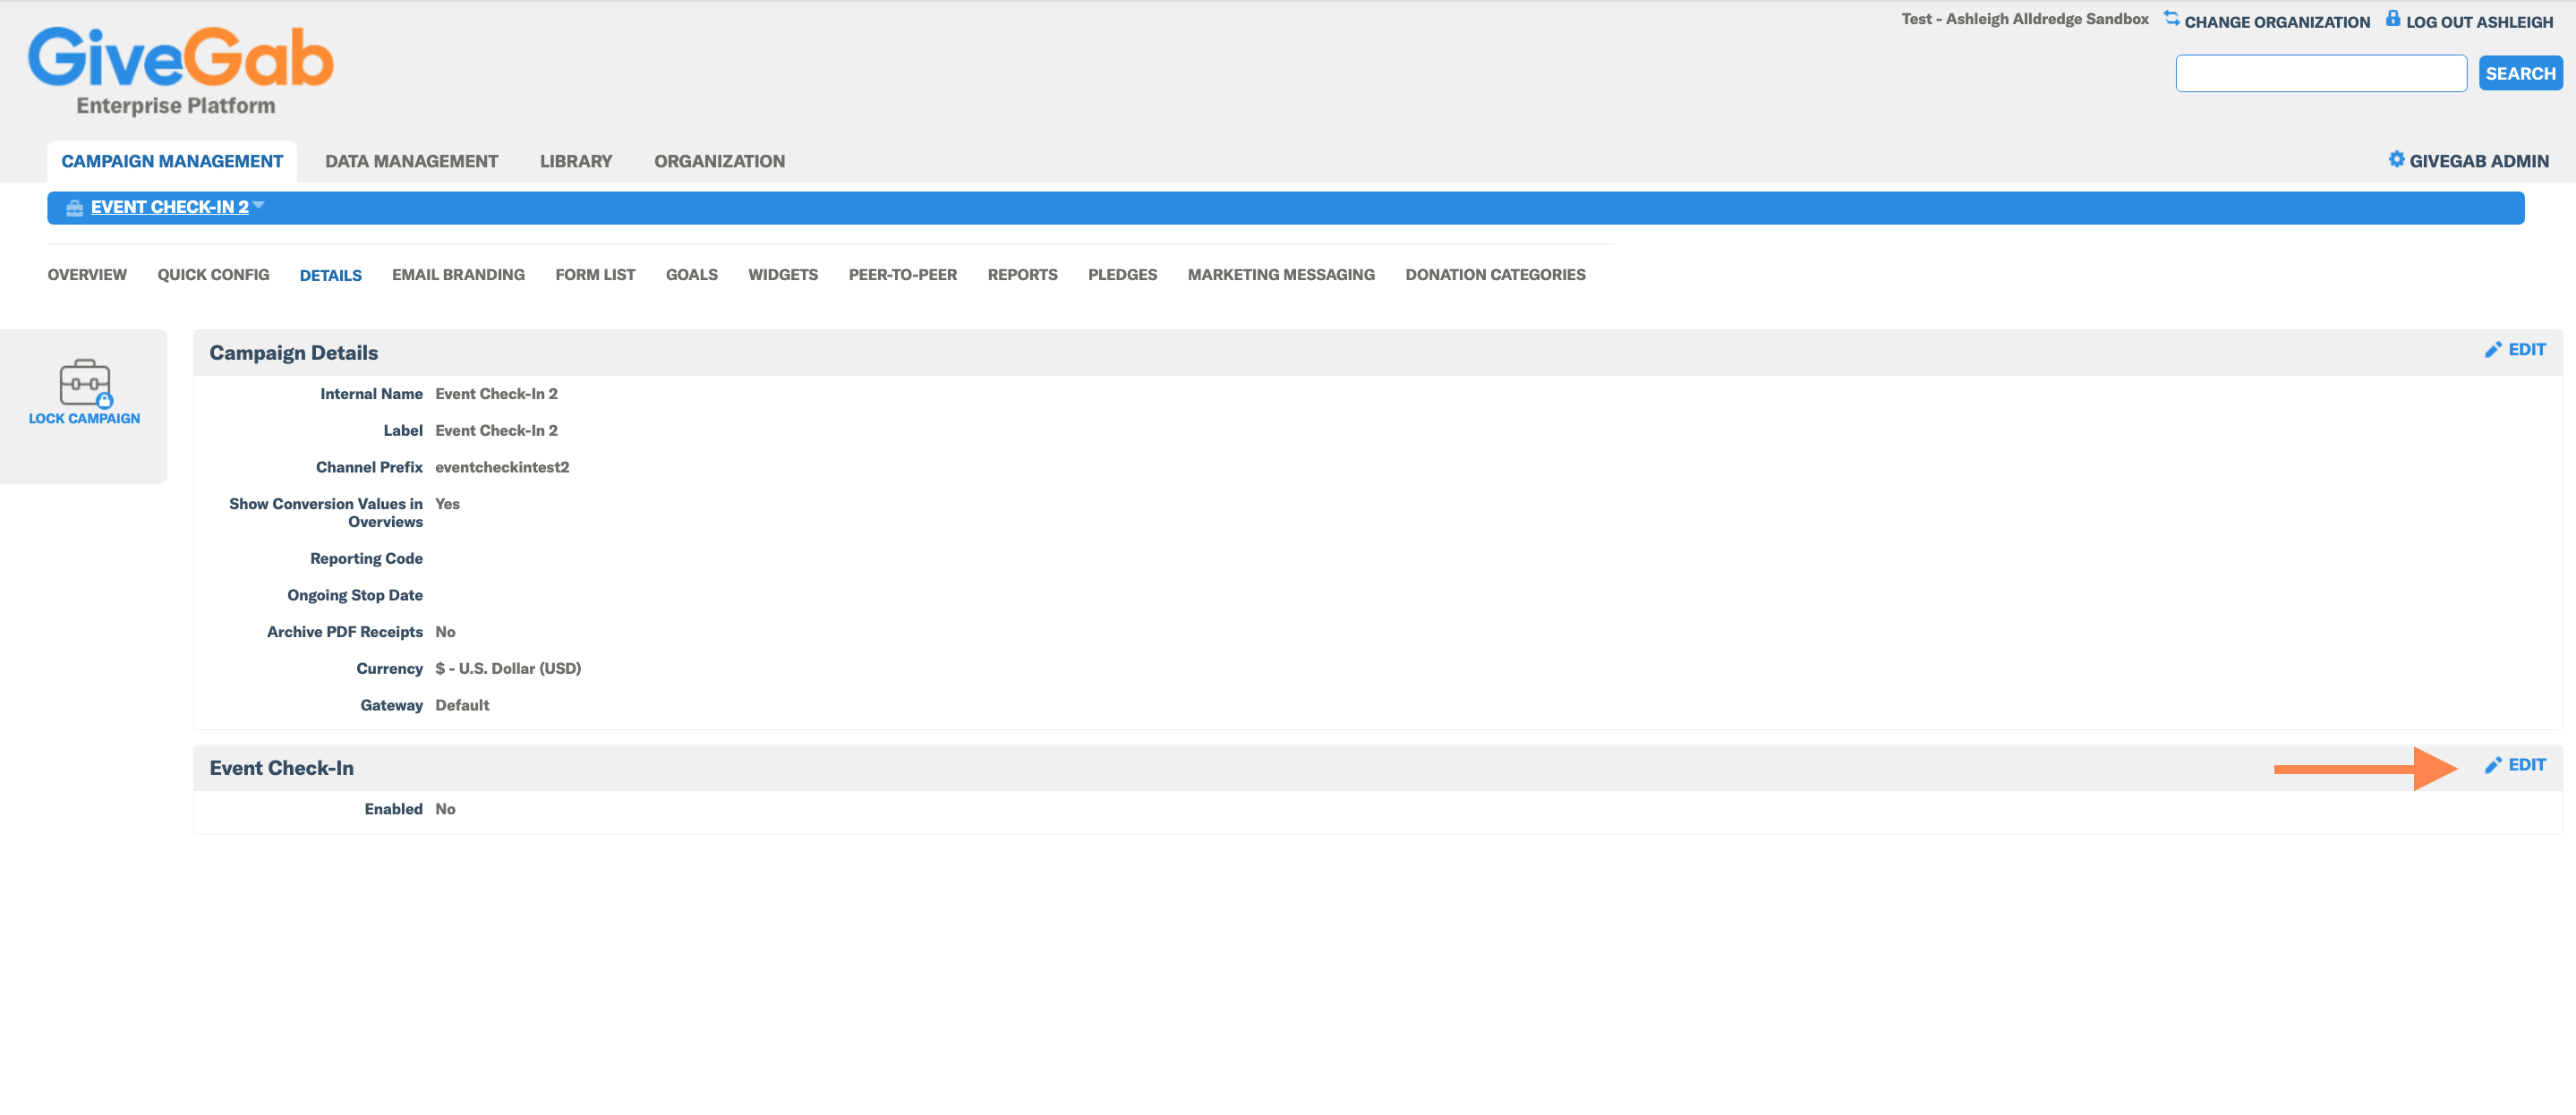Expand the Event Check-In 2 campaign dropdown arrow
2576x1115 pixels.
click(x=259, y=205)
